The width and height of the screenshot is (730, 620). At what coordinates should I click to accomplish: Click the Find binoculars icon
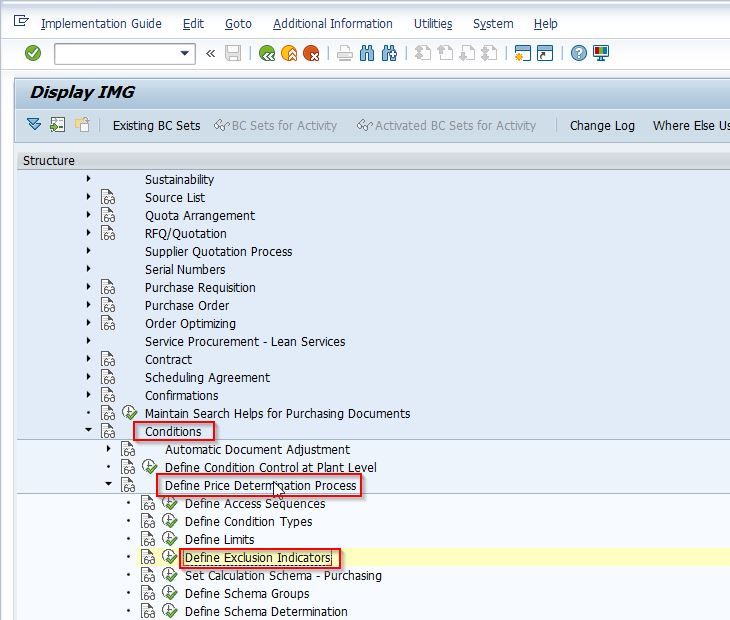tap(367, 54)
